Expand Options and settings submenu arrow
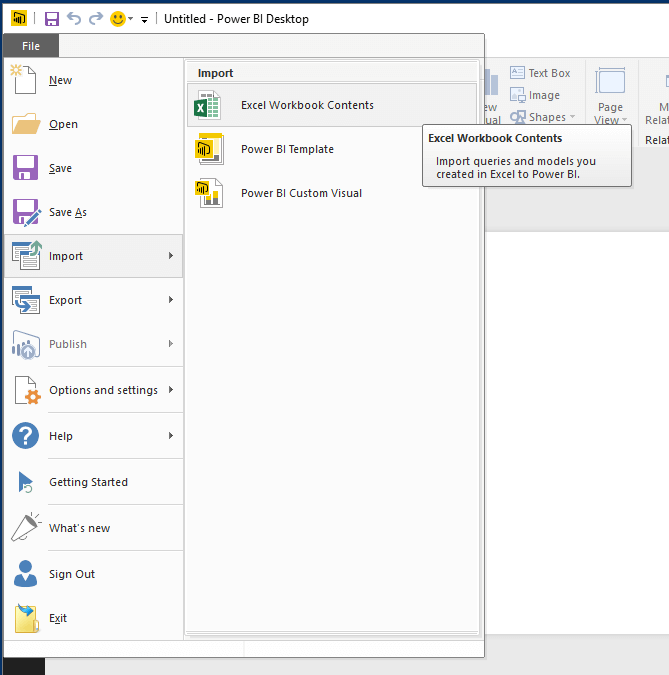The image size is (669, 675). click(x=171, y=390)
